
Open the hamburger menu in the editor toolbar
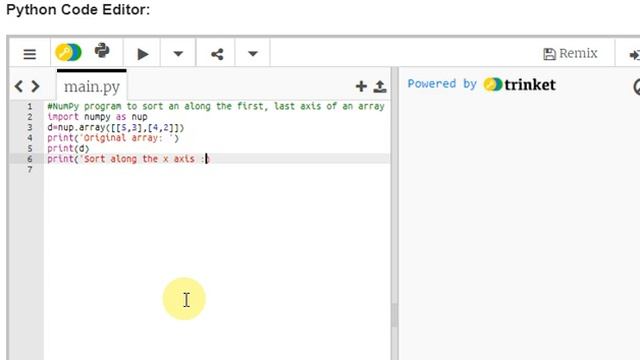tap(29, 54)
